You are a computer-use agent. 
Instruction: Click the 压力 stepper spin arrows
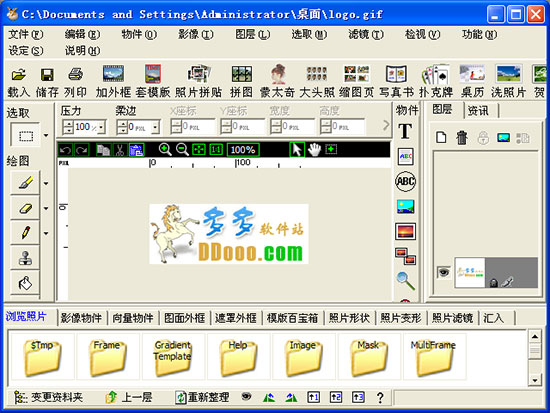[x=68, y=127]
